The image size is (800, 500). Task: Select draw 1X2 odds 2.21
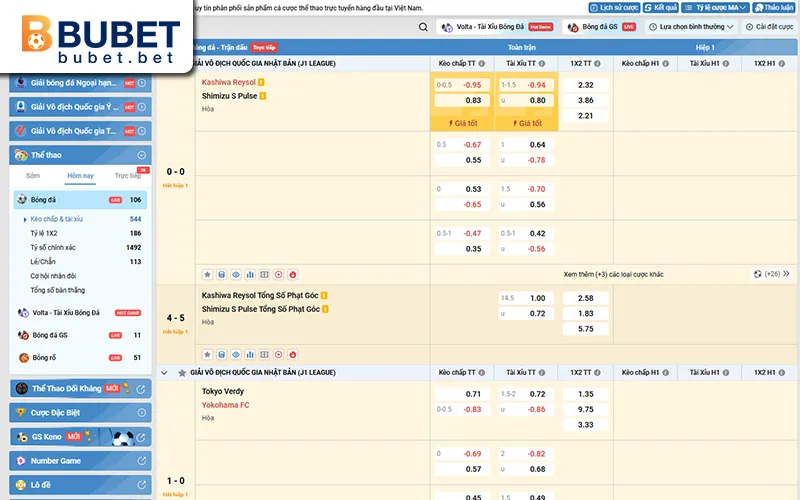click(x=586, y=116)
